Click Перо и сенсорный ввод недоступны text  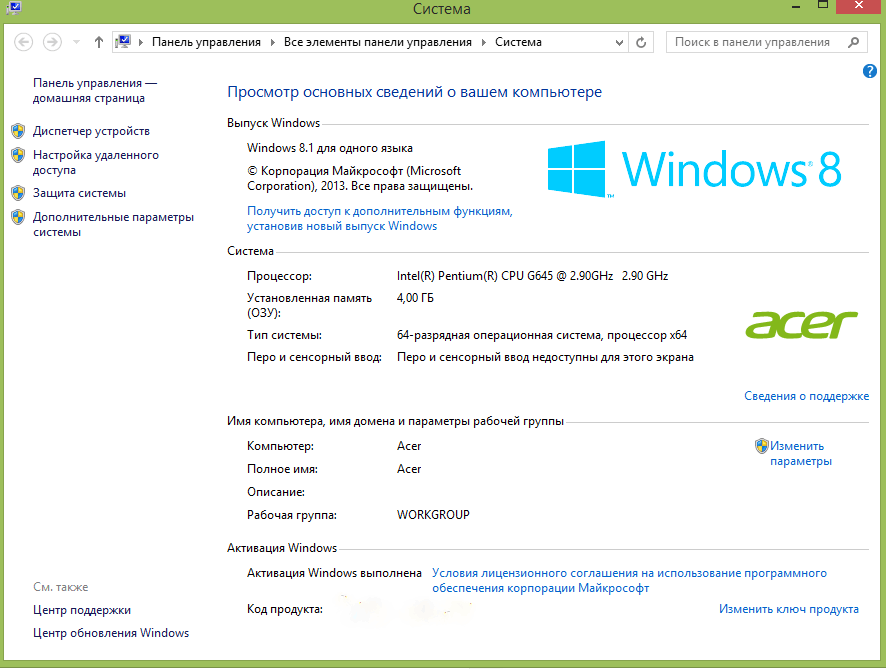(x=545, y=357)
